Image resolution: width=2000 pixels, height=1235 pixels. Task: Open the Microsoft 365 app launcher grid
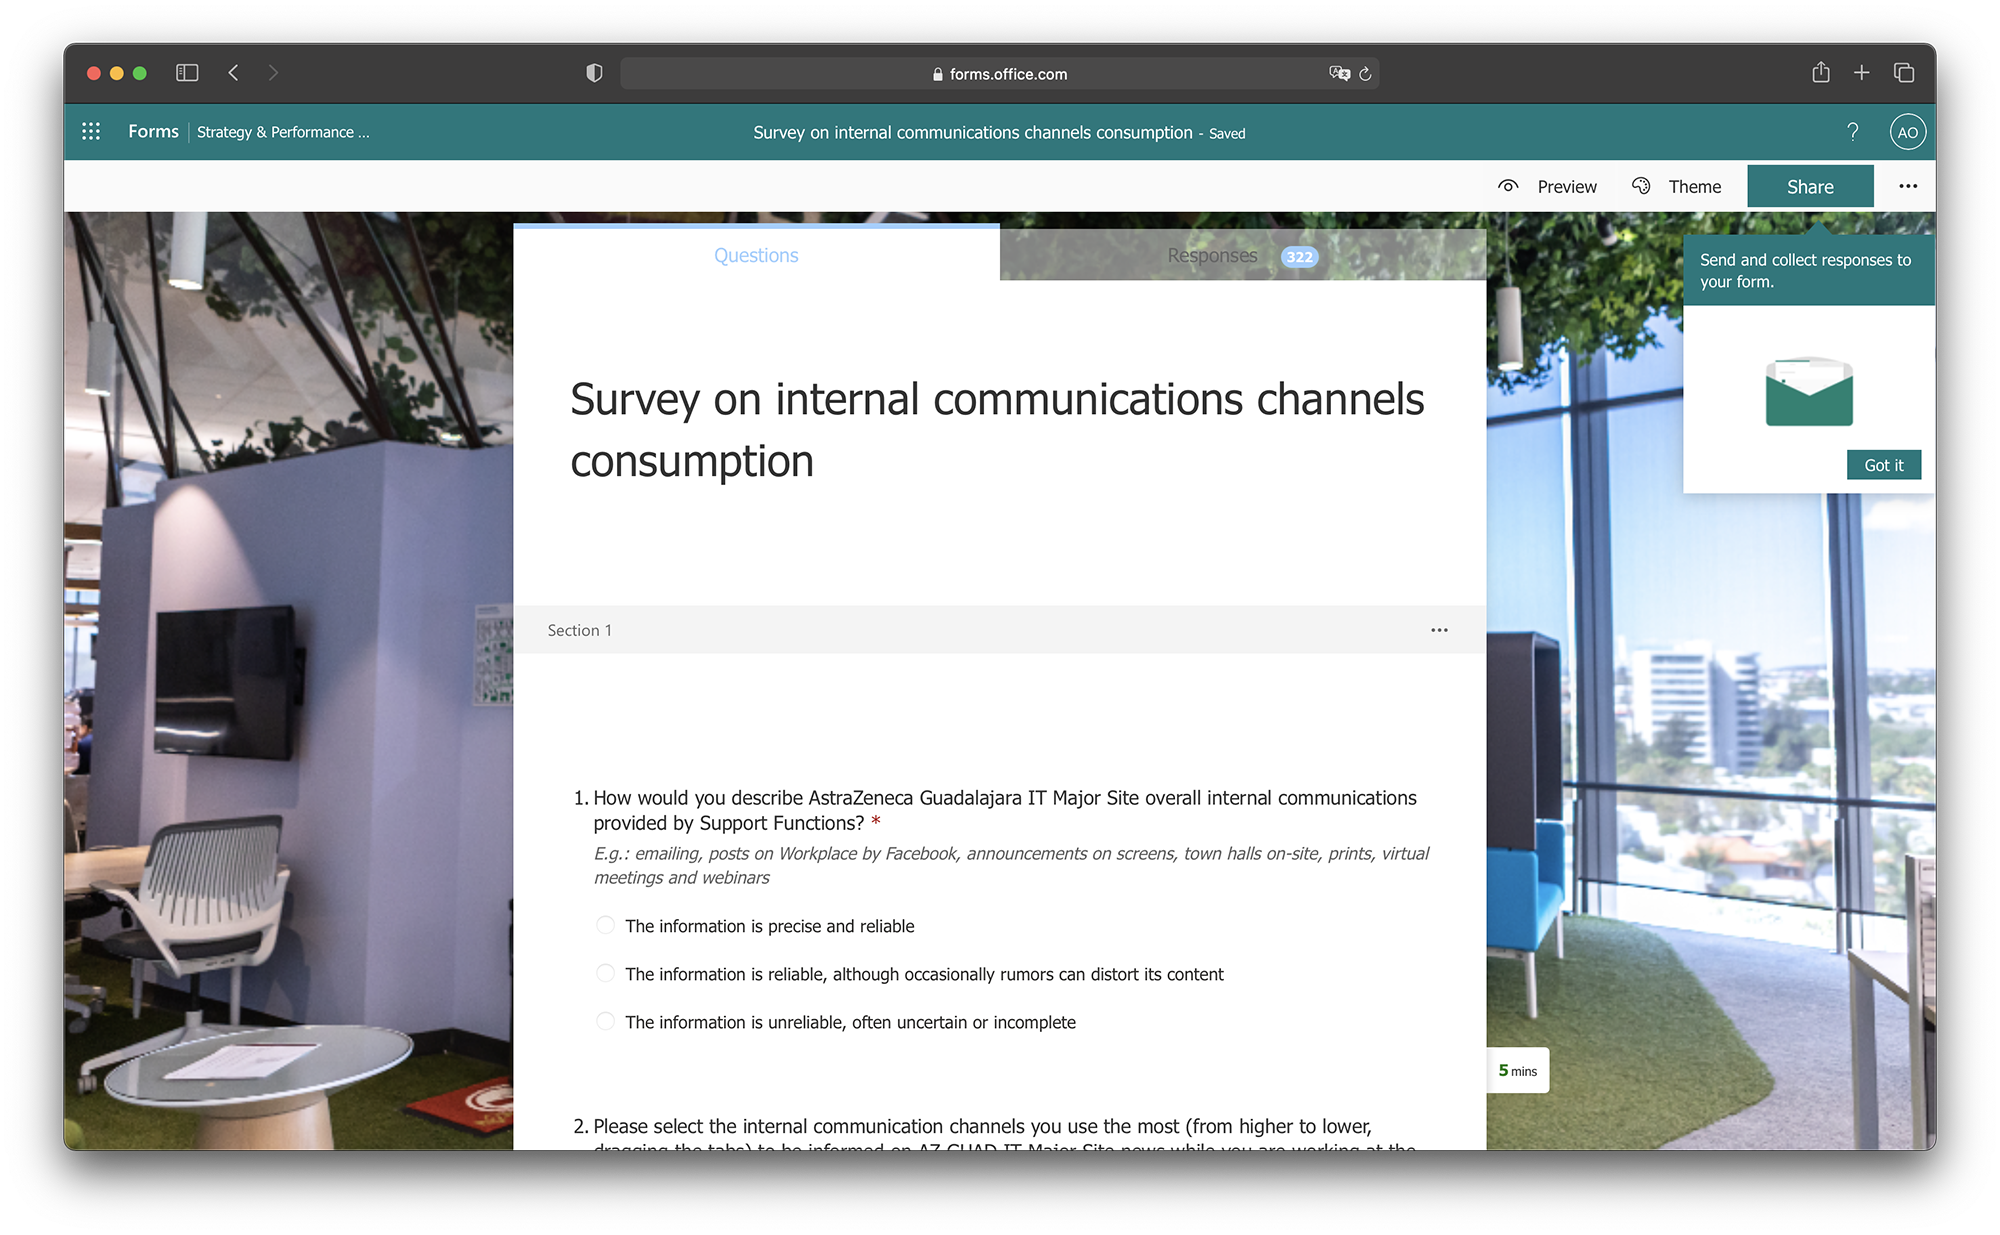tap(91, 132)
